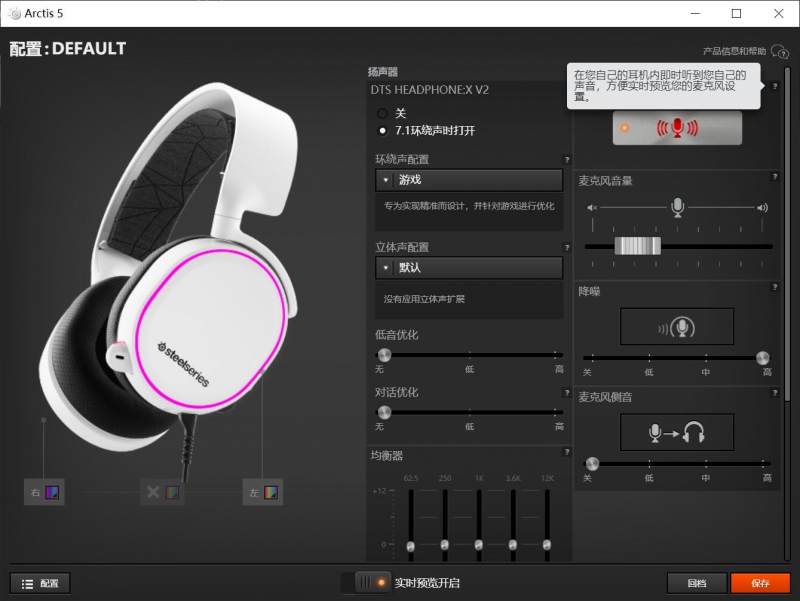Click the 低音优化 slider handle

pos(384,355)
